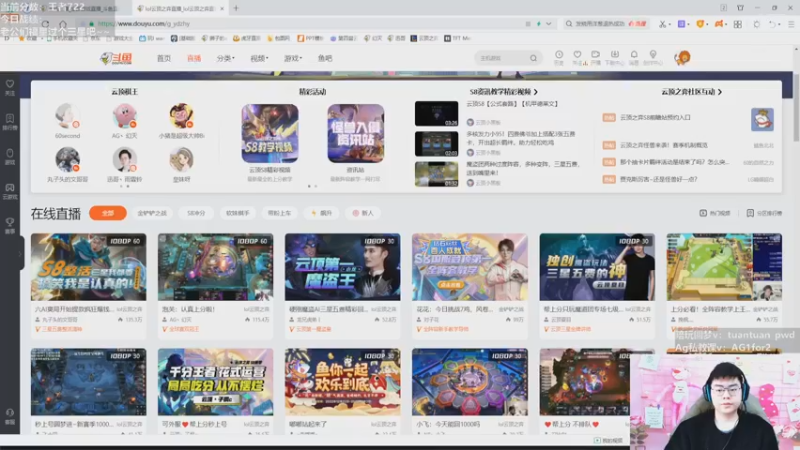Expand the 游戏 dropdown in navigation
800x450 pixels.
coord(293,58)
